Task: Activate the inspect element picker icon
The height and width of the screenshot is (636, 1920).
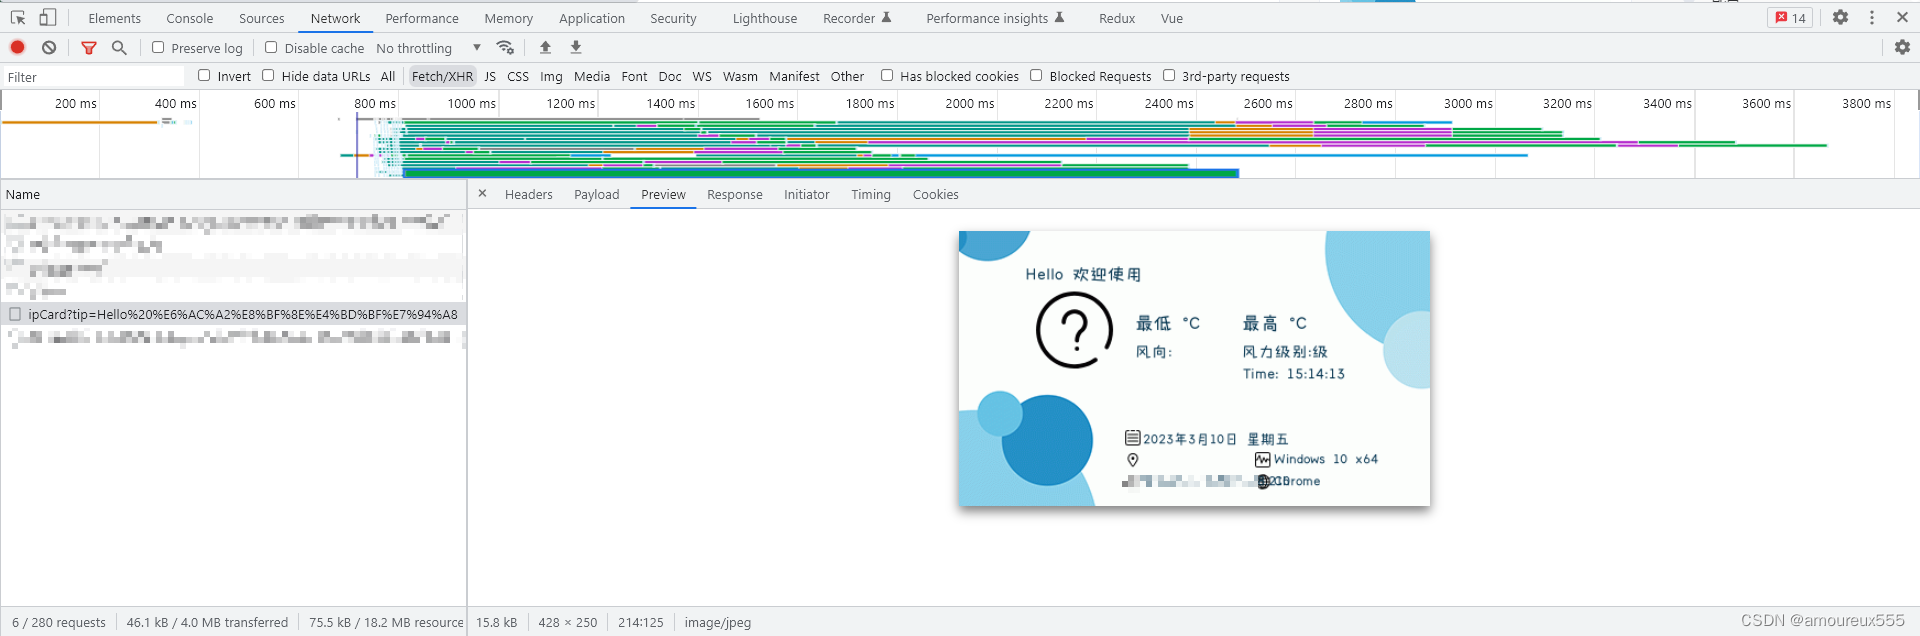Action: point(18,18)
